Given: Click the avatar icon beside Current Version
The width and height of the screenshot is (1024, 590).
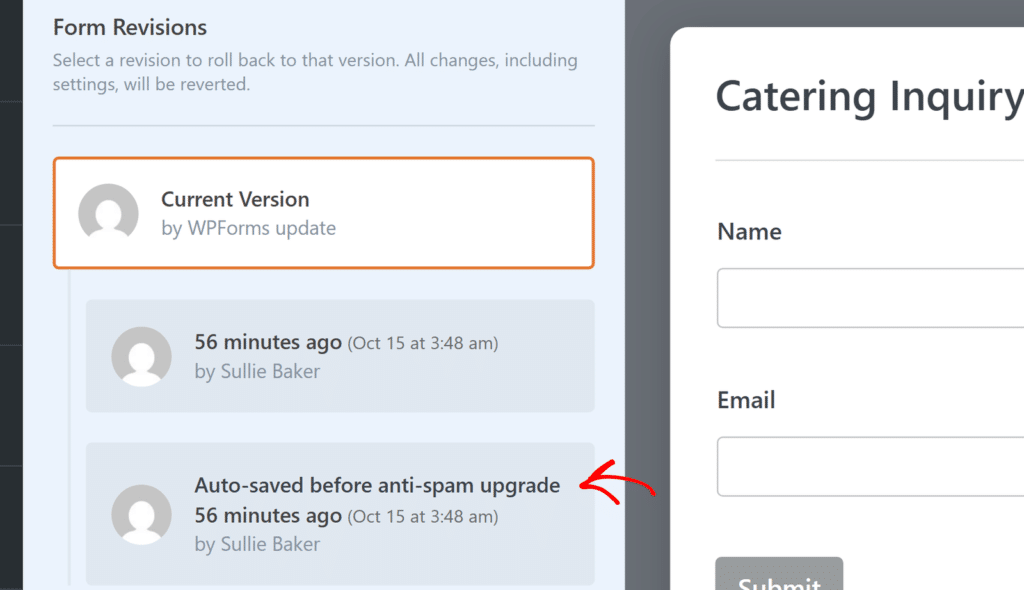Looking at the screenshot, I should [108, 213].
